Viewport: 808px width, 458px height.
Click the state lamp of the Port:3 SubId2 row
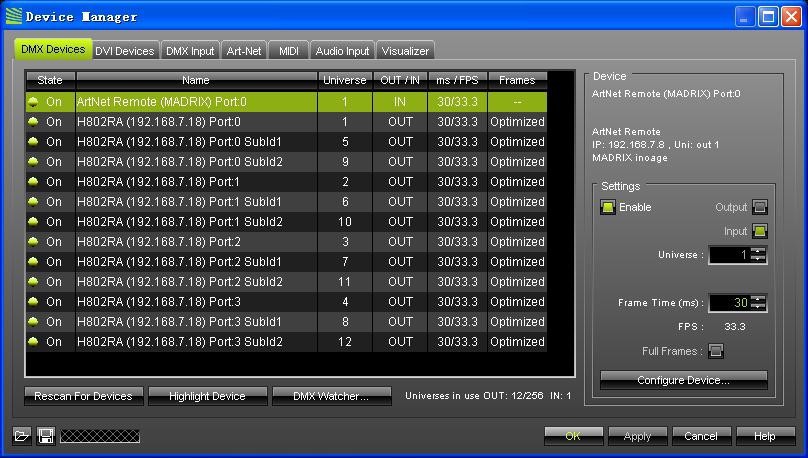(x=33, y=342)
